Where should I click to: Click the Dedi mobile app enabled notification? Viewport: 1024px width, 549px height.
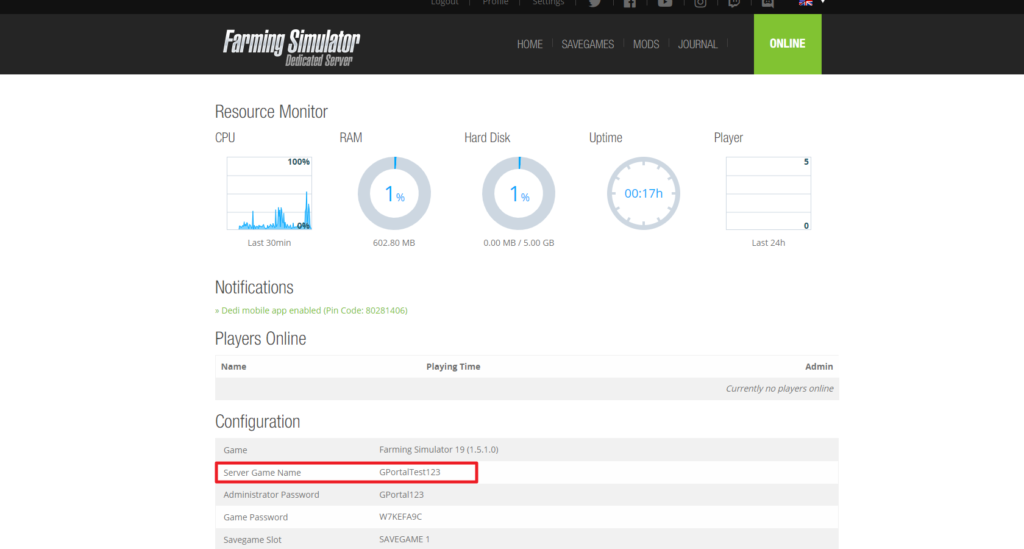311,310
